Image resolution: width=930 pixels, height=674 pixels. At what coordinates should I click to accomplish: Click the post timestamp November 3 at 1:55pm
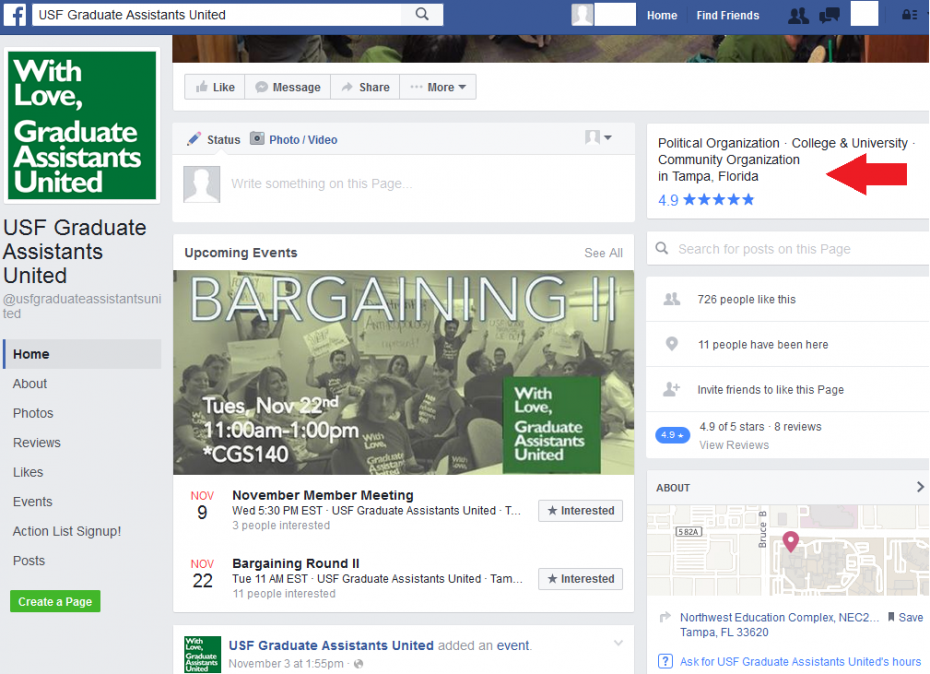286,664
